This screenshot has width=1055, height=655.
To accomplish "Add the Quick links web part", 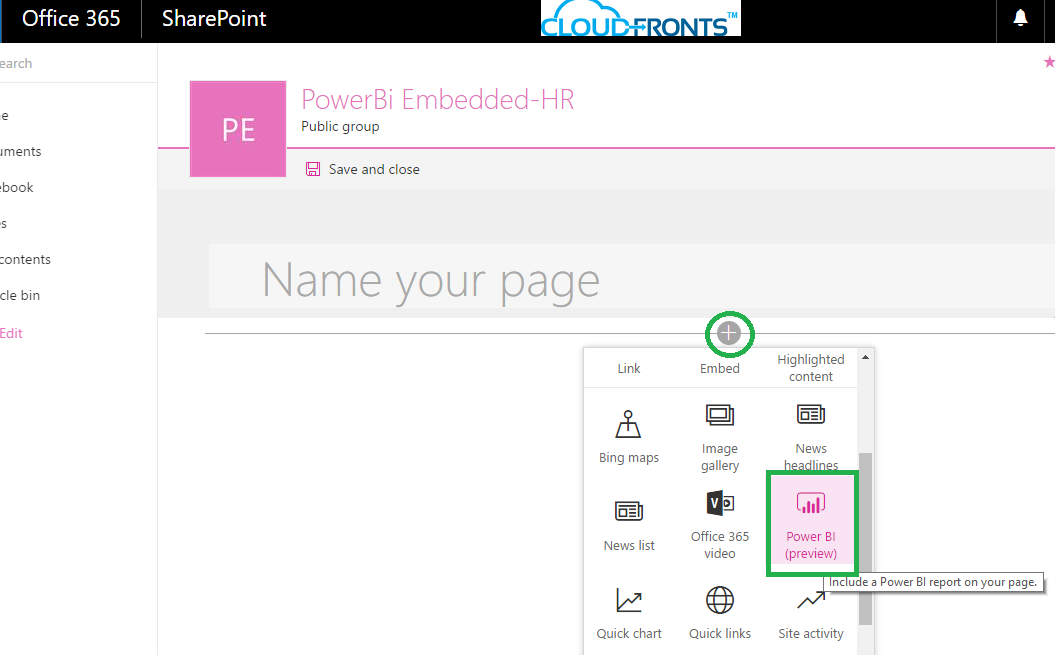I will pos(719,613).
